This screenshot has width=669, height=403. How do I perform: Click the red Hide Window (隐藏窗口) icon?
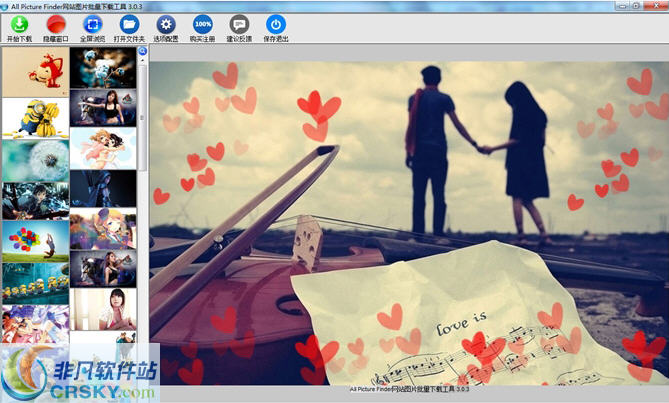coord(56,25)
